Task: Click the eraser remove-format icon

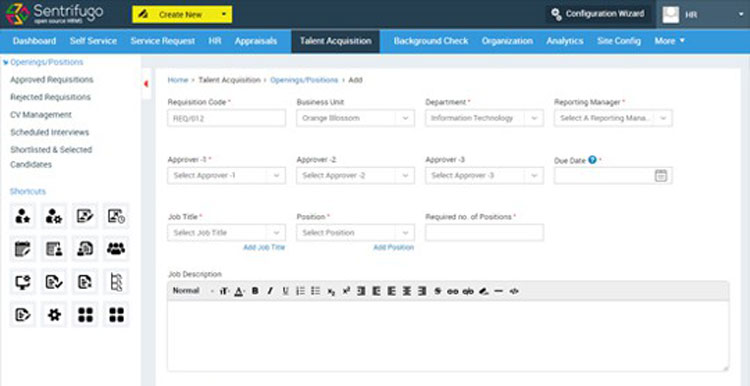Action: [484, 291]
